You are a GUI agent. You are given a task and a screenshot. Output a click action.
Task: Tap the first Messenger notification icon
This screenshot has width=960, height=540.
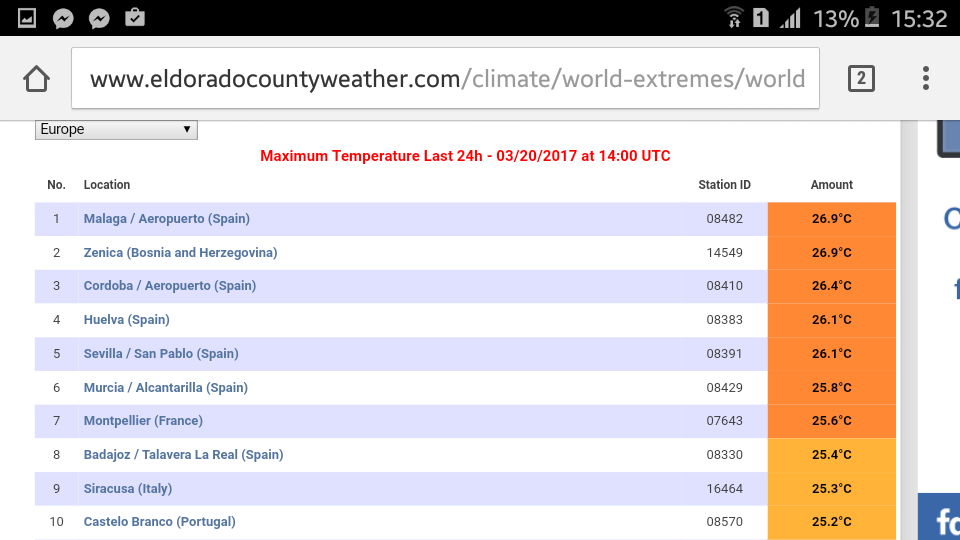62,18
